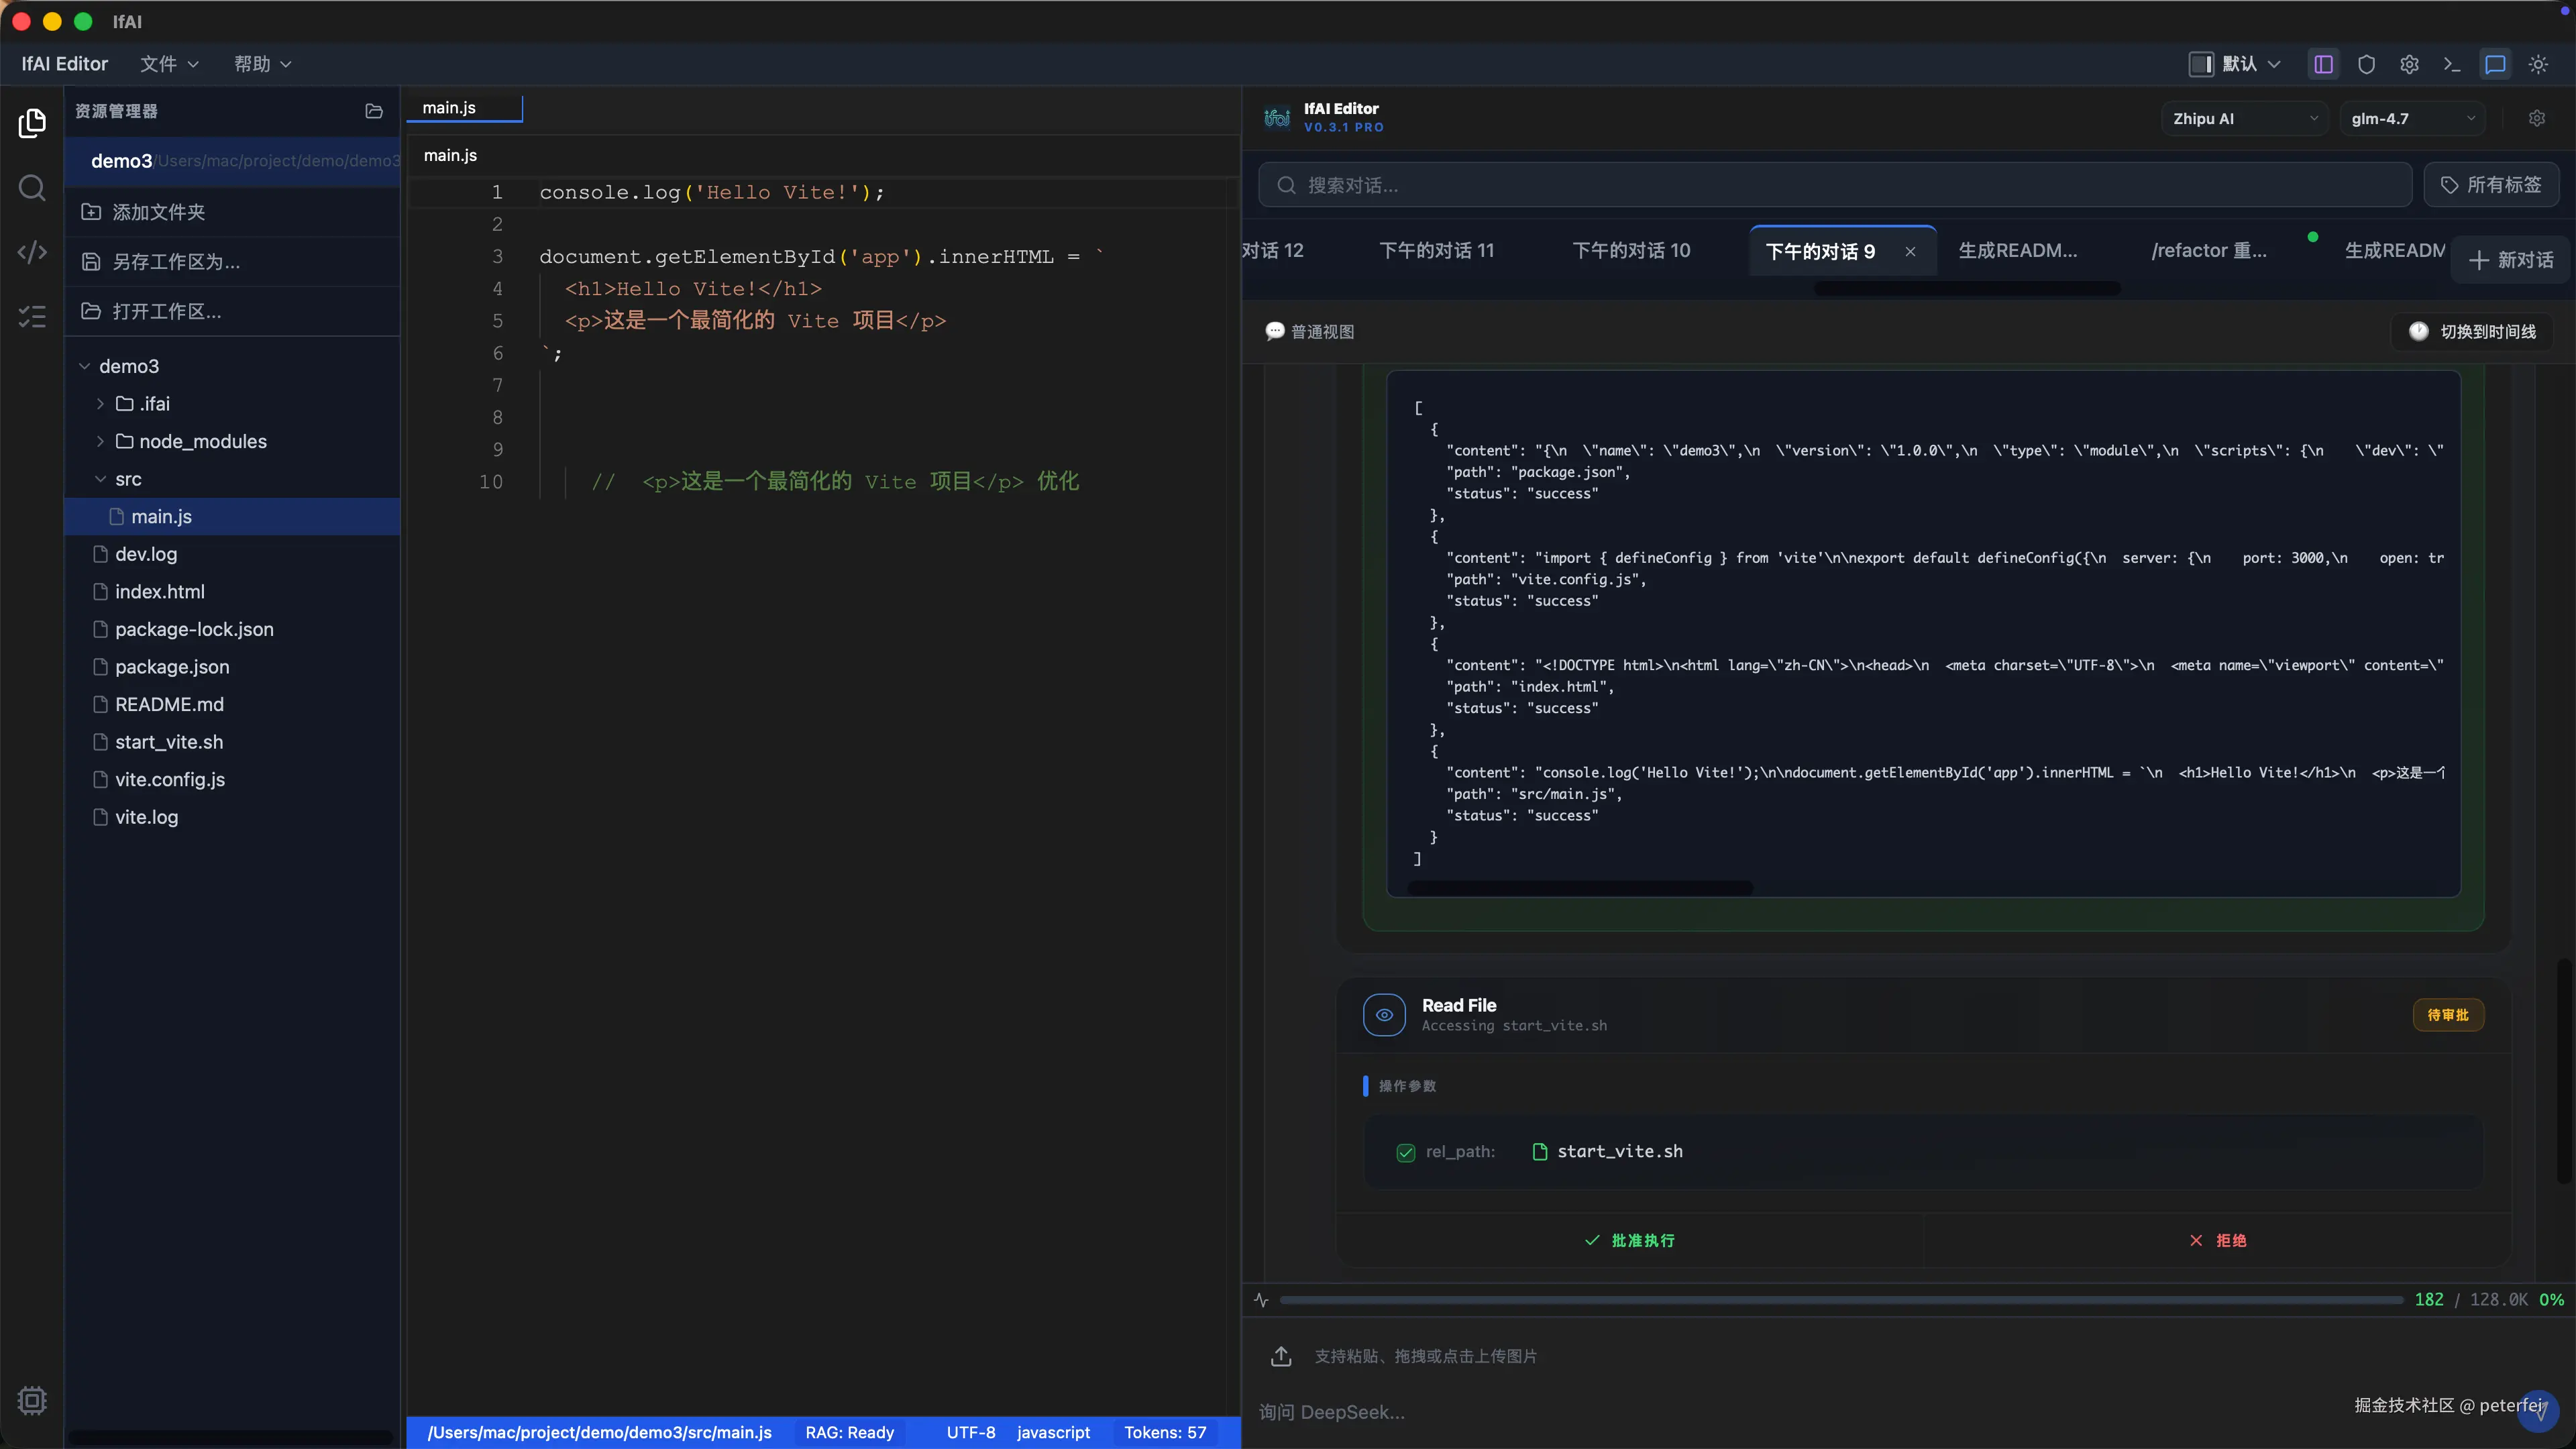Open the search sidebar icon
Image resolution: width=2576 pixels, height=1449 pixels.
tap(32, 188)
